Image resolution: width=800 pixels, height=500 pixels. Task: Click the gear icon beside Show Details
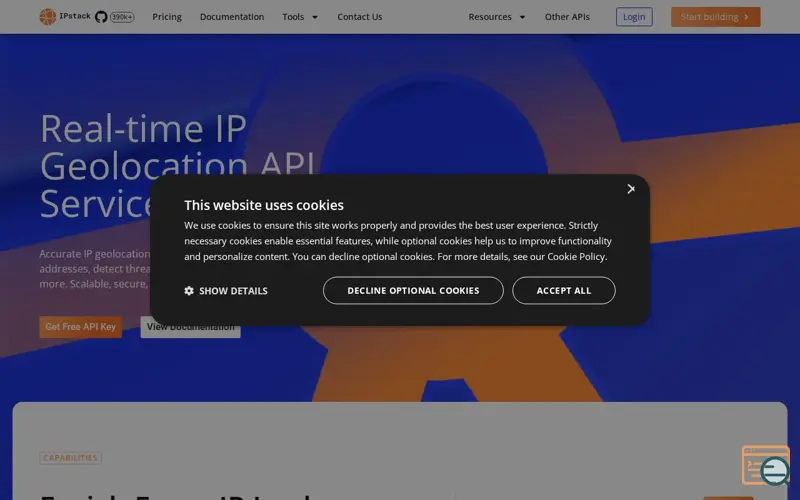coord(189,290)
